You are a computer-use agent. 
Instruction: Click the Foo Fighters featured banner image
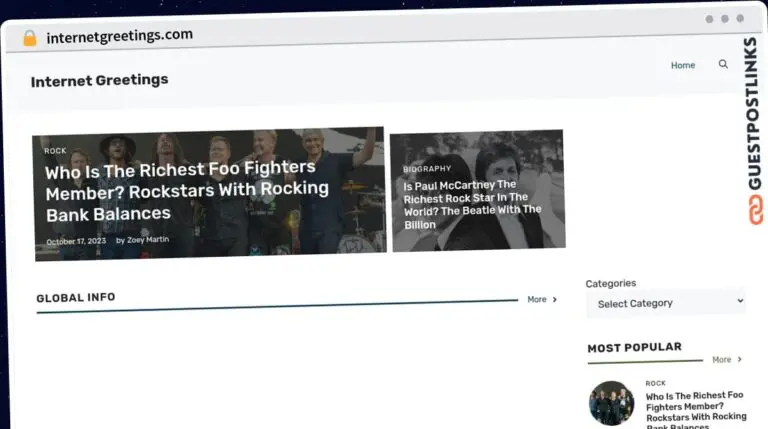tap(210, 194)
